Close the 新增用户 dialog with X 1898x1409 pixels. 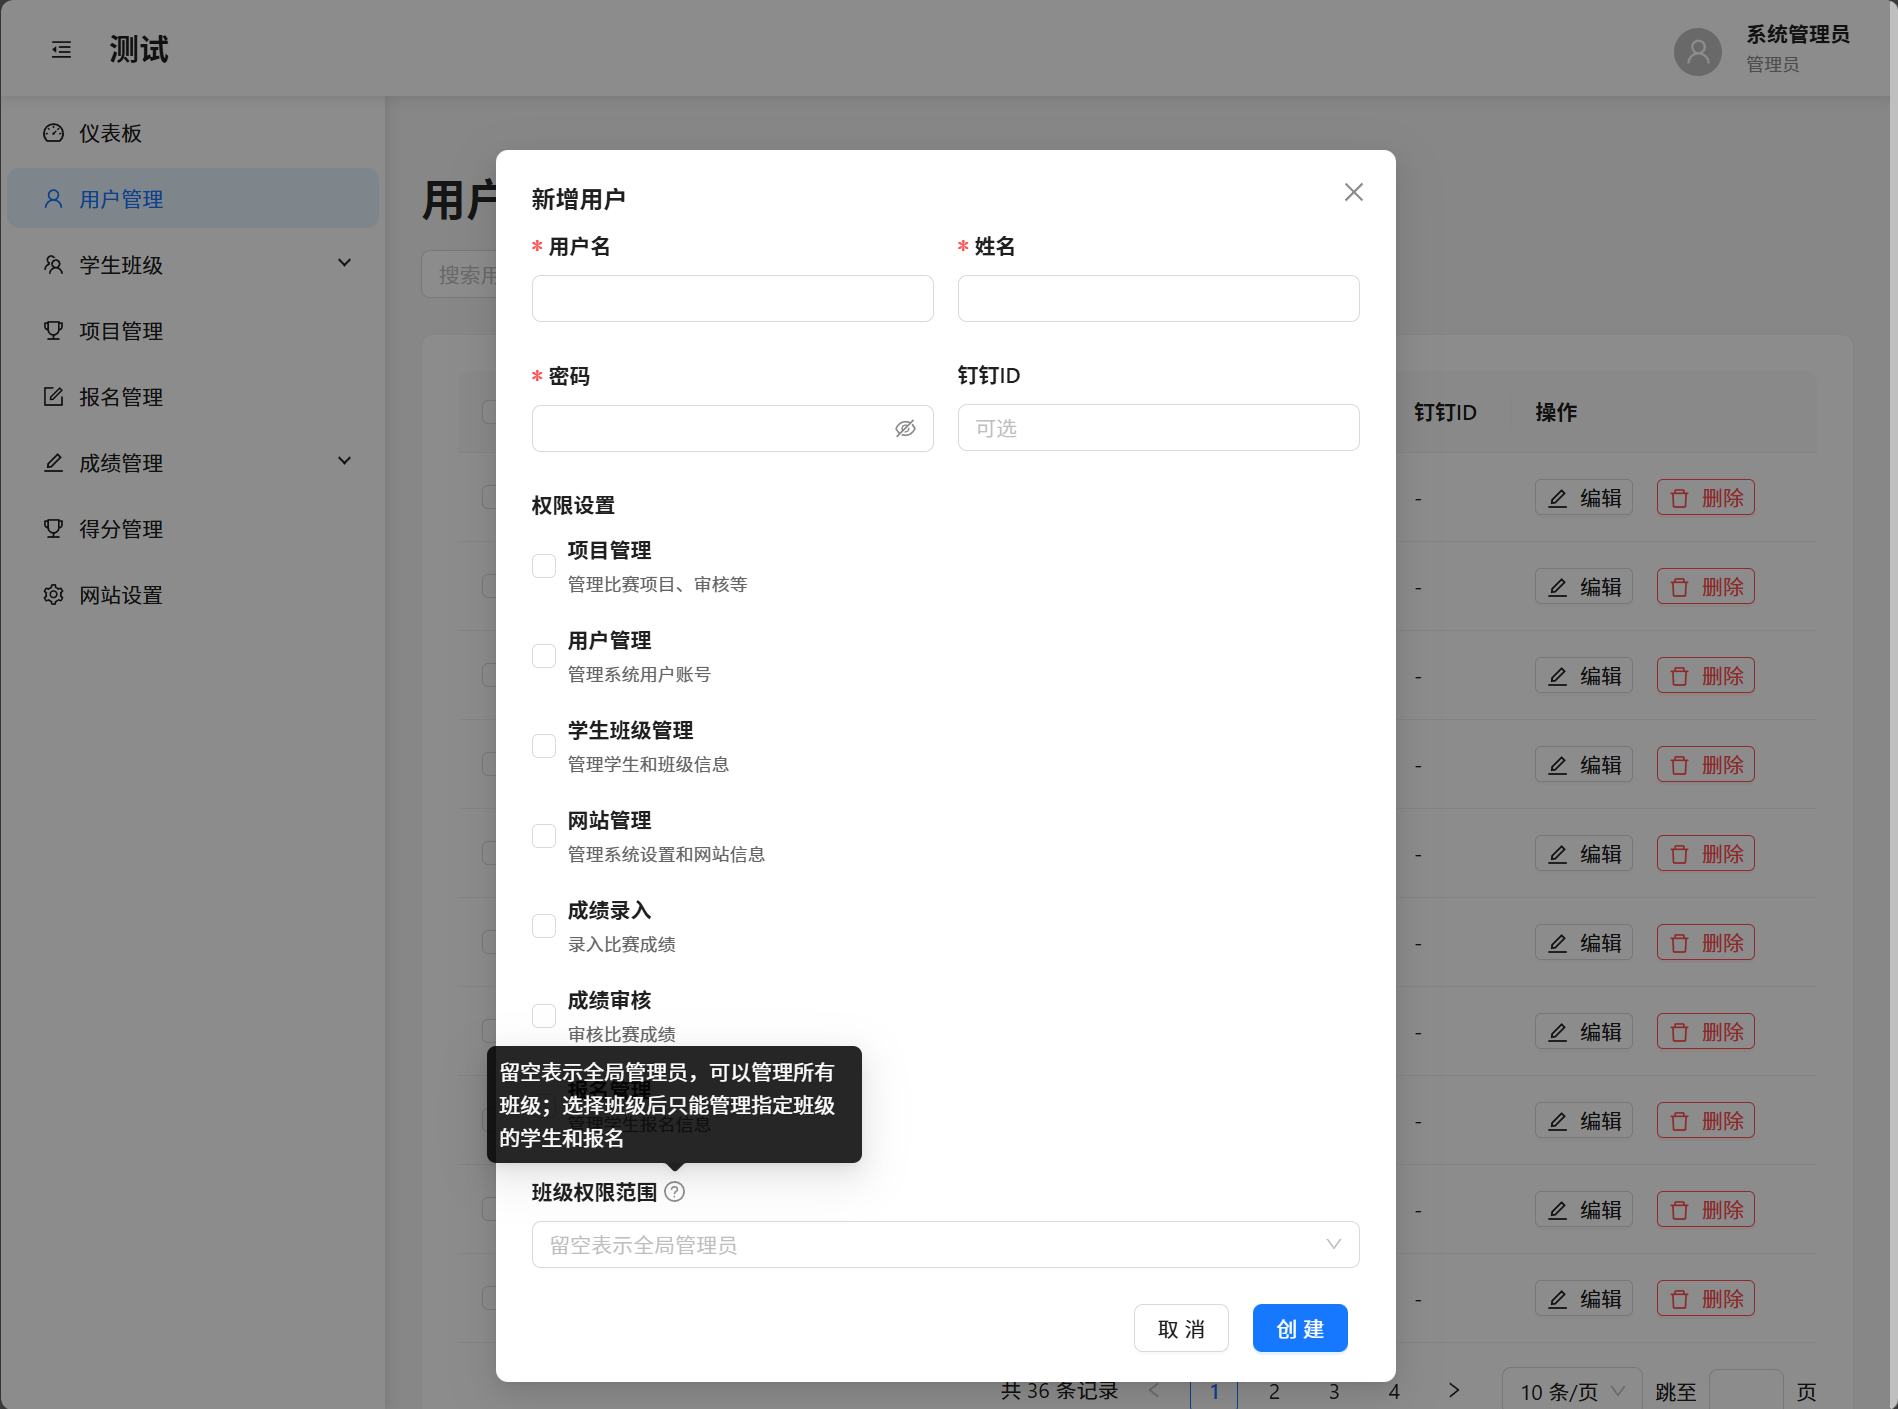[x=1353, y=192]
